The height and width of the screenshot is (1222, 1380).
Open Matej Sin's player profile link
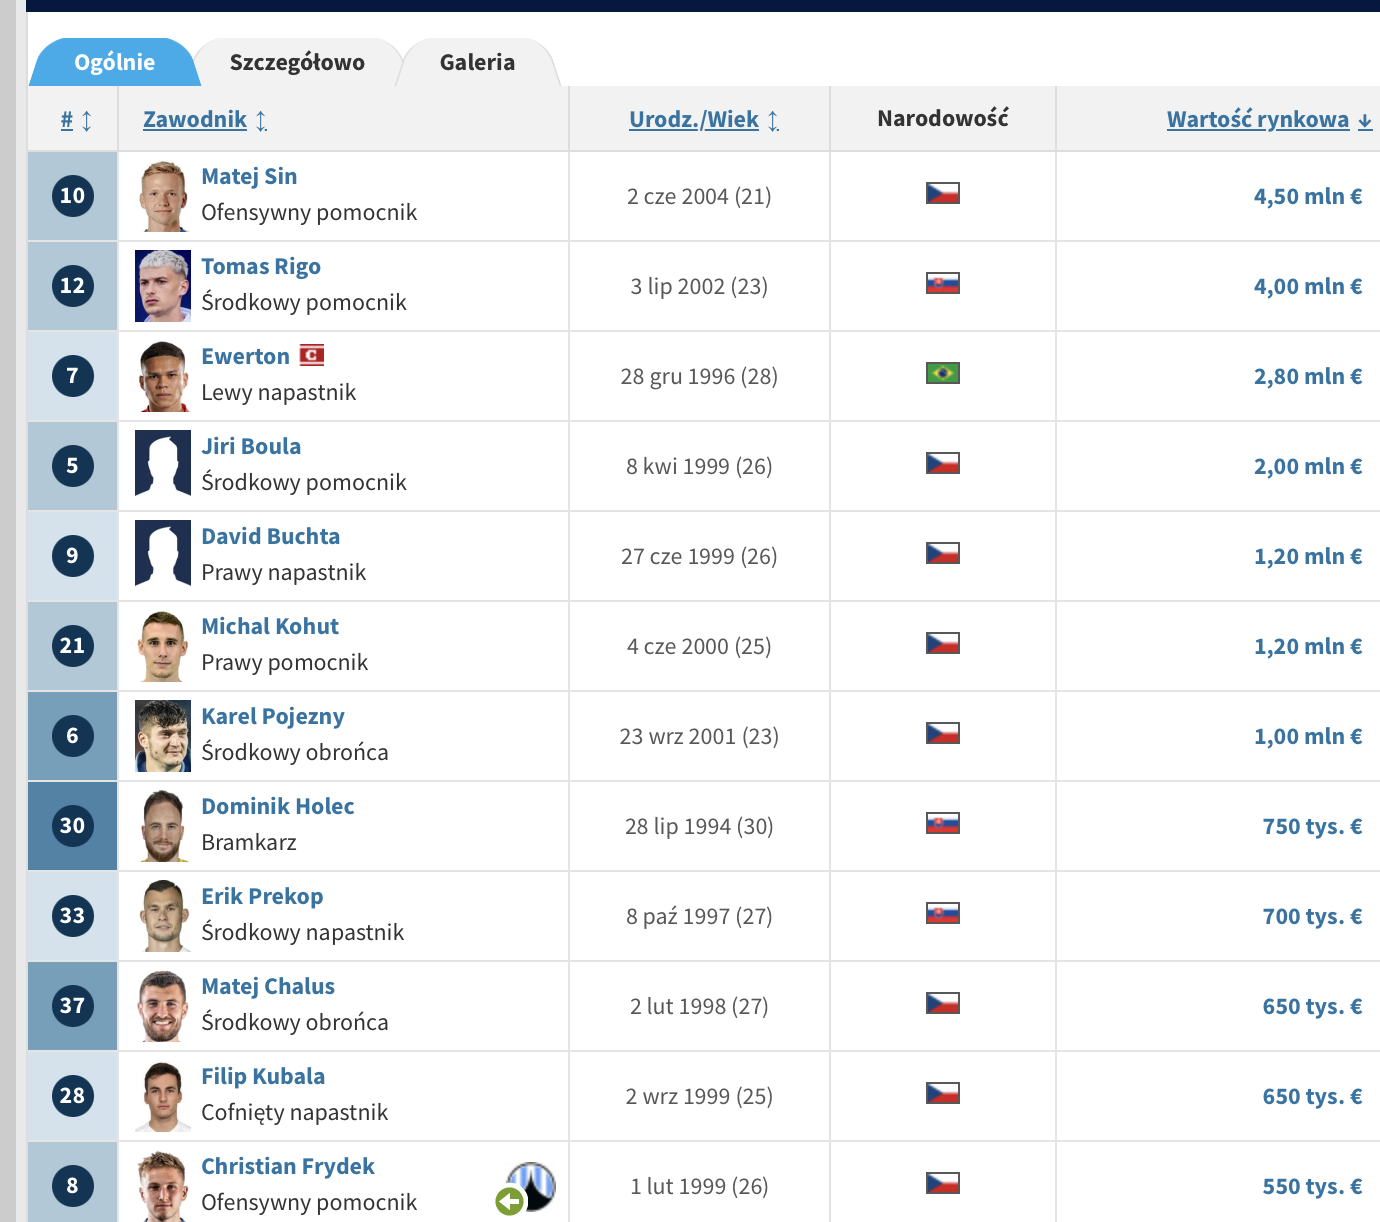point(249,177)
